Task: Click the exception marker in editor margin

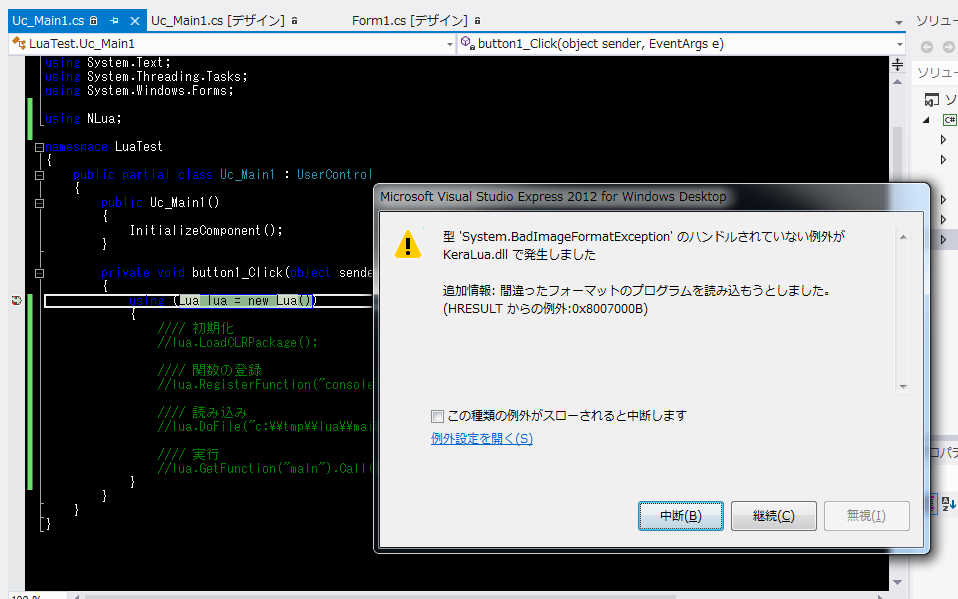Action: 16,301
